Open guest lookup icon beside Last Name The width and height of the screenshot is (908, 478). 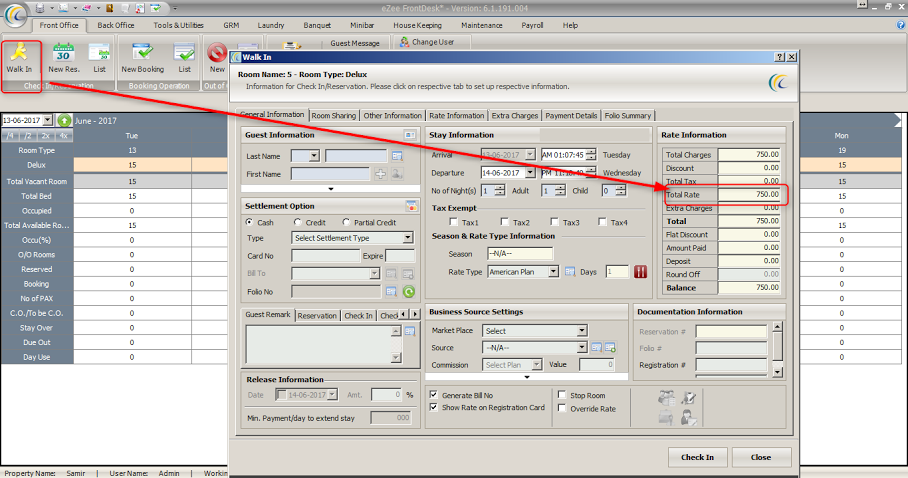[x=397, y=156]
